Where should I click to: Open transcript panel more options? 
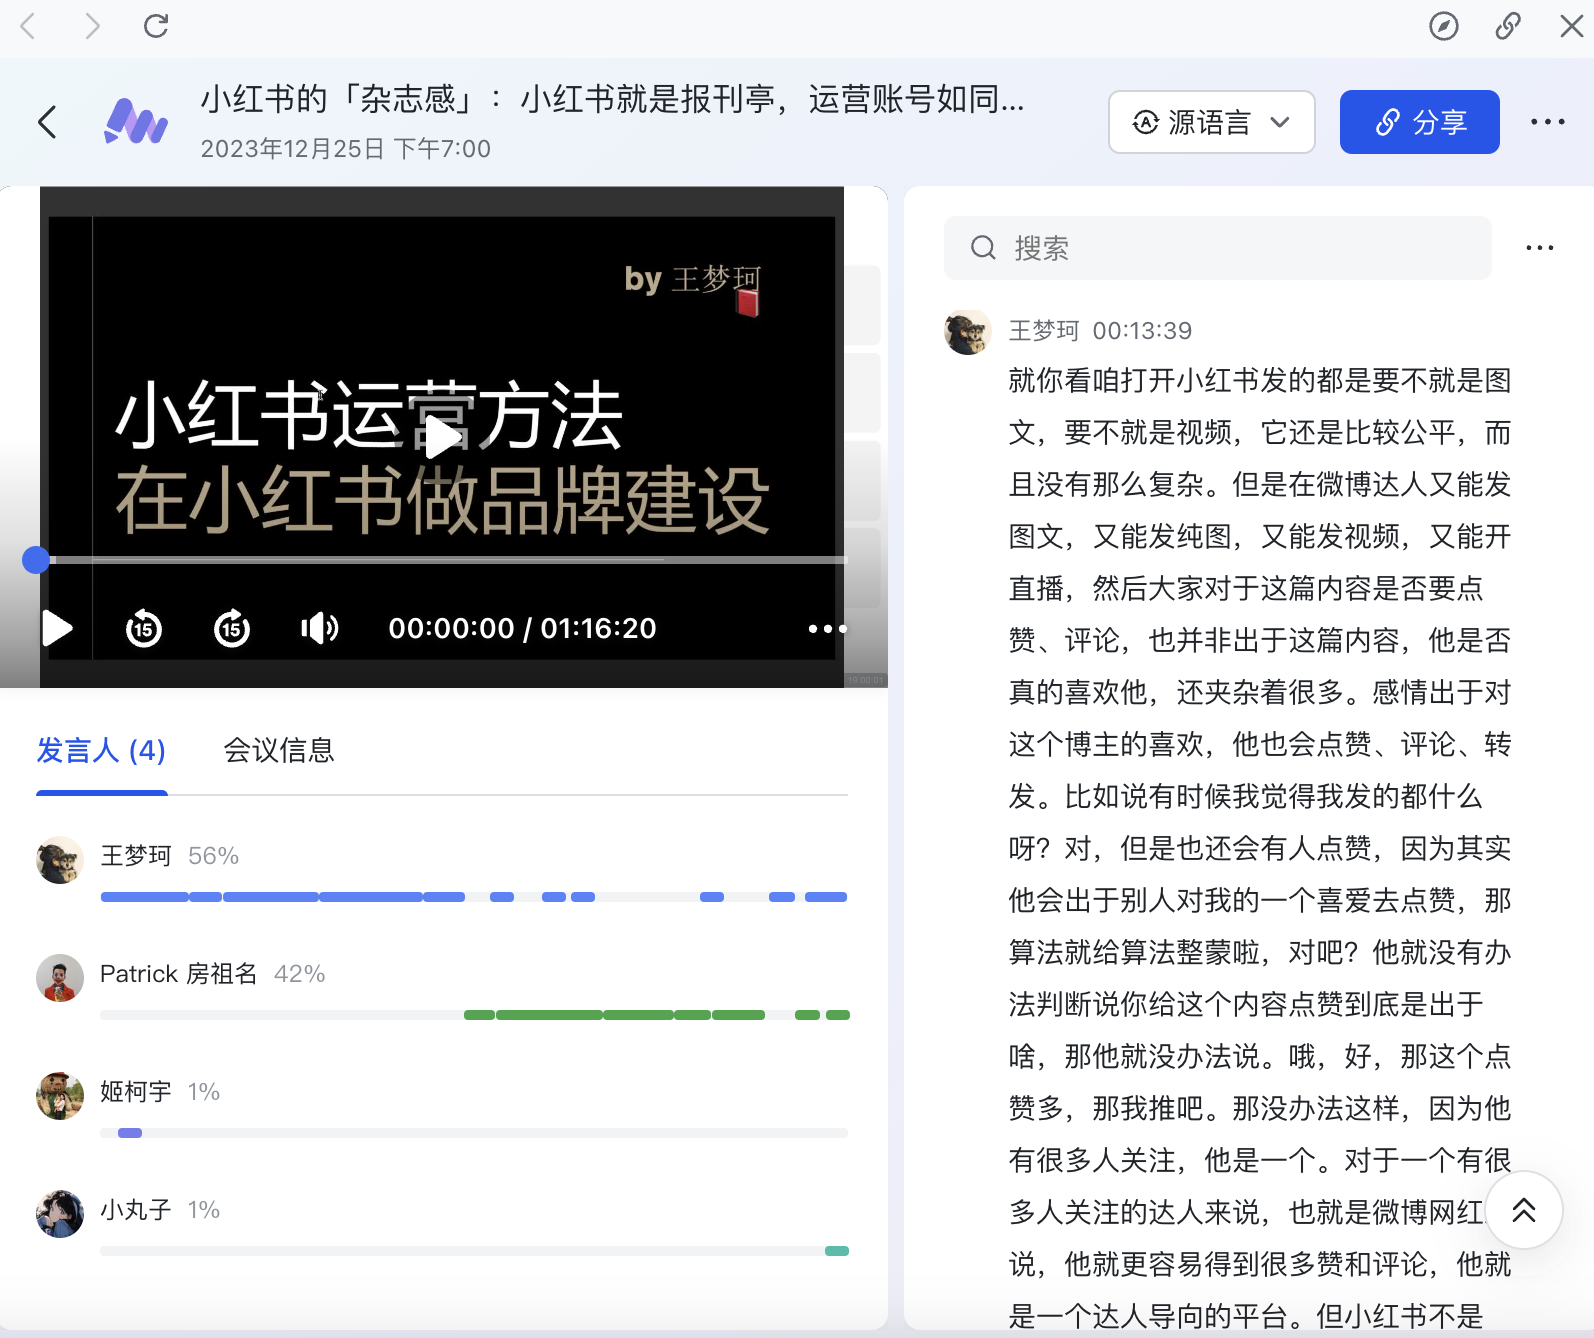click(x=1539, y=248)
